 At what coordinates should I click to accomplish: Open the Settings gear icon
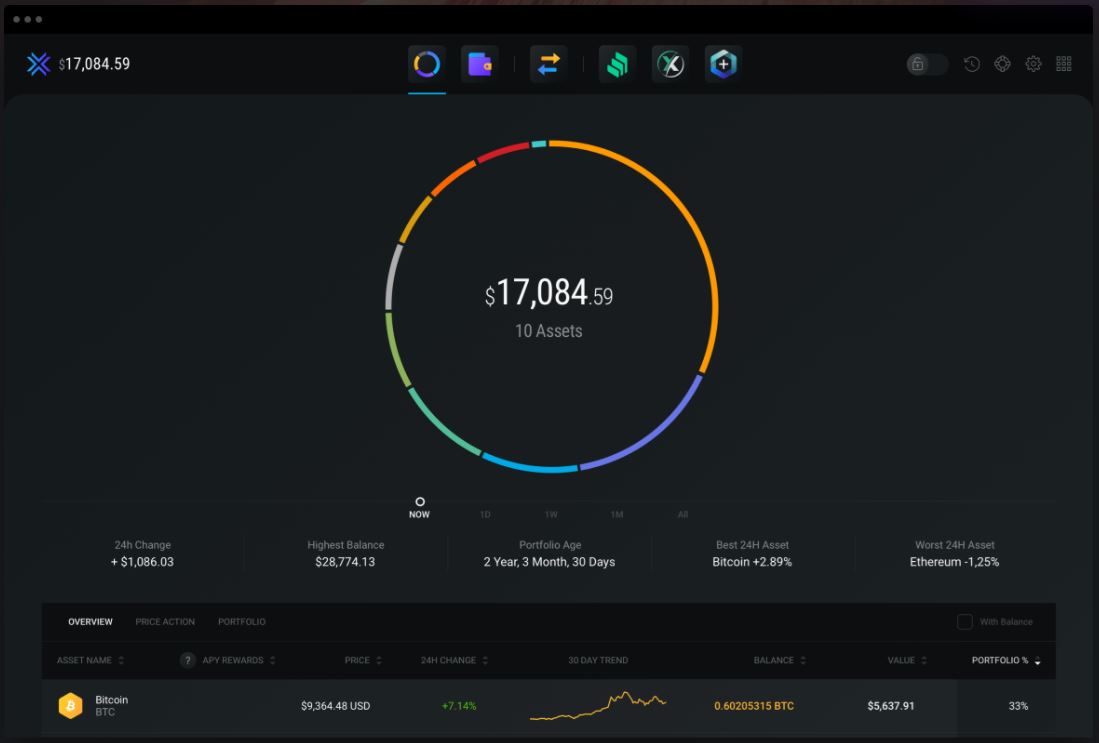pos(1033,64)
